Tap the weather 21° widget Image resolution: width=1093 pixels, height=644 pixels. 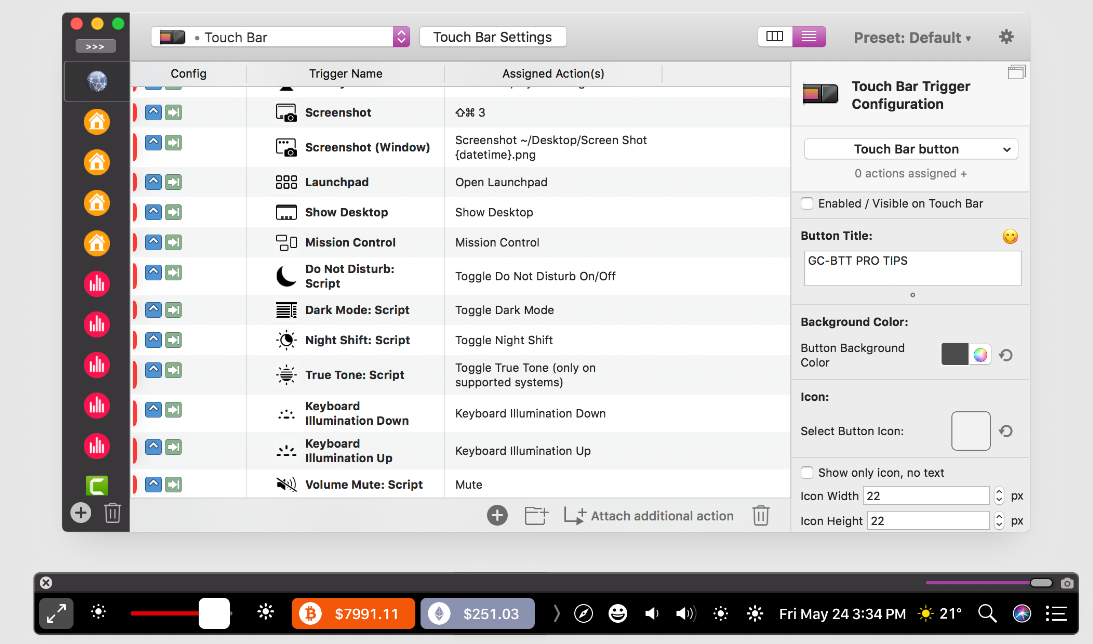(940, 613)
